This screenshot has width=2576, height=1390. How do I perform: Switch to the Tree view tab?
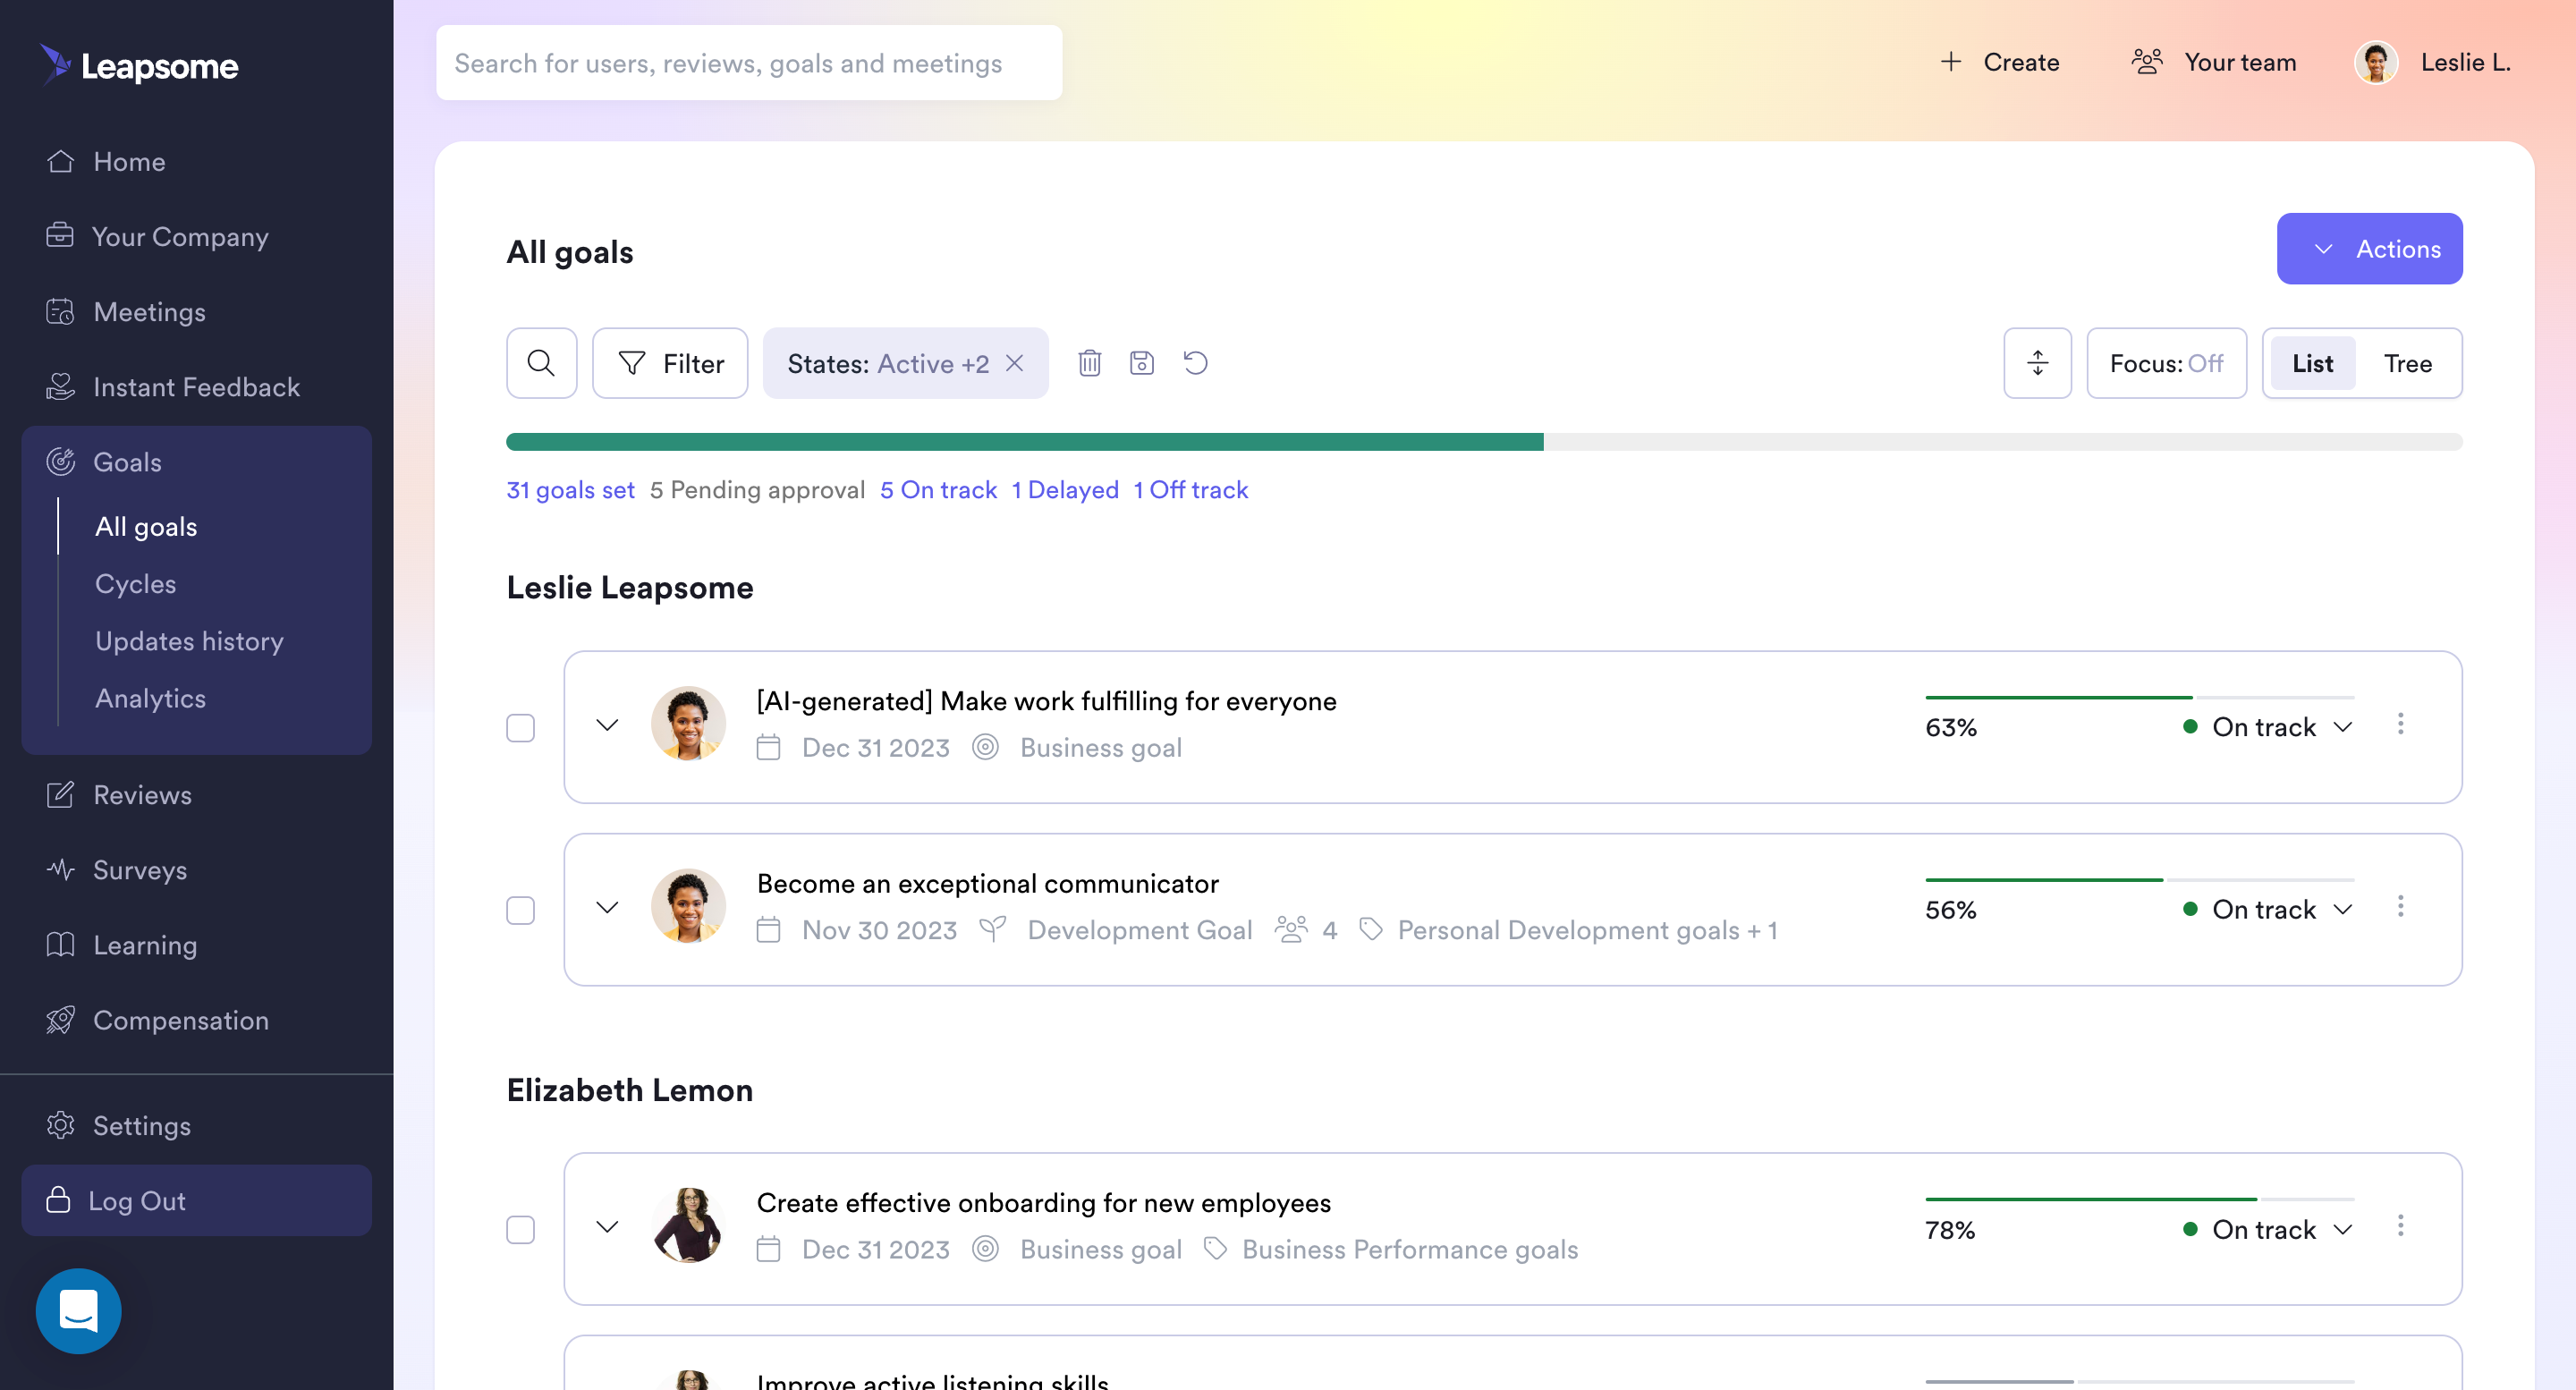(2407, 363)
